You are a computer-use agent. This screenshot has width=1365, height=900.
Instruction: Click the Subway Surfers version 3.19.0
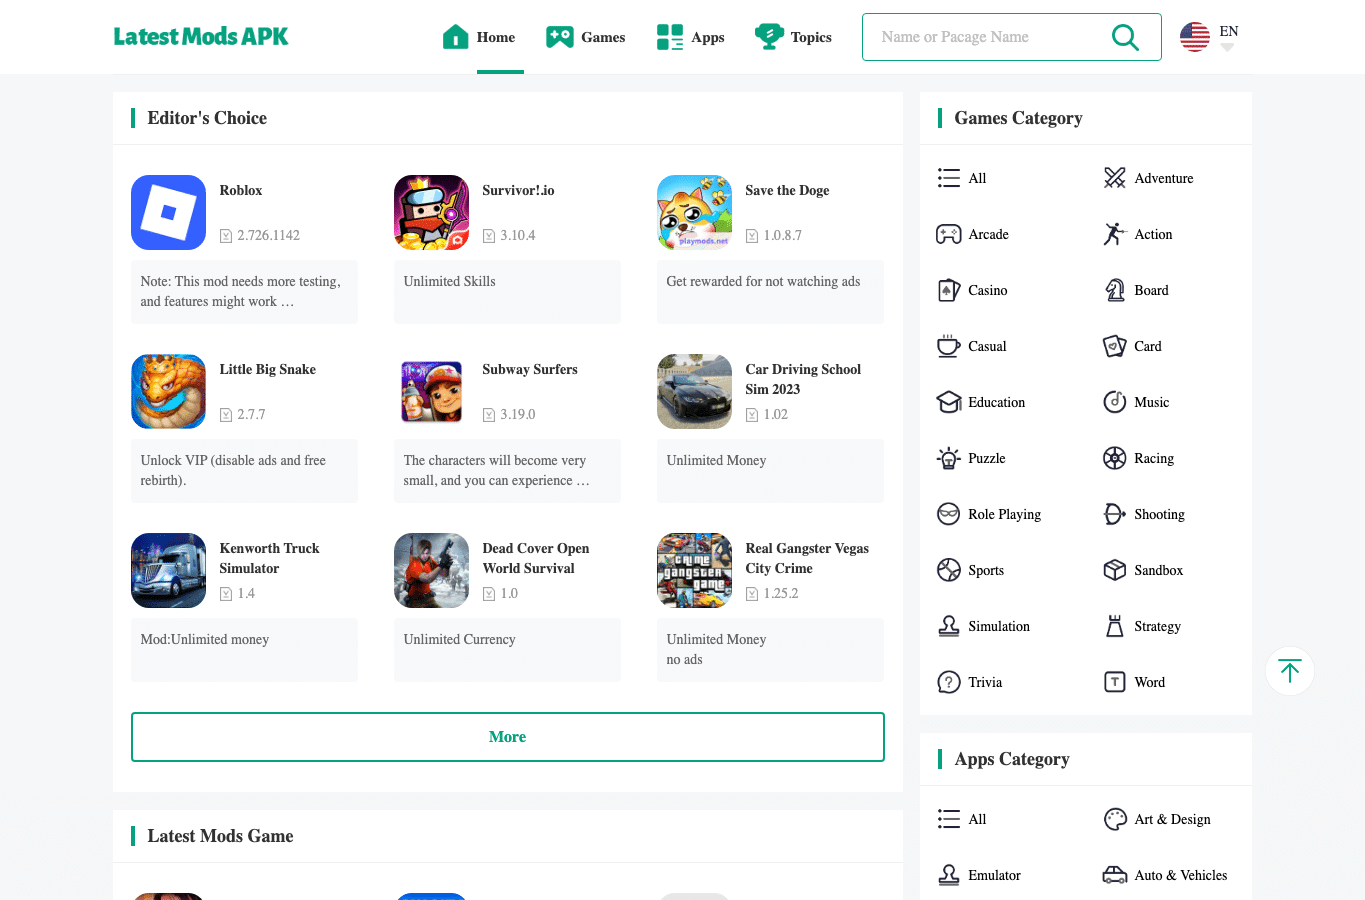tap(518, 414)
